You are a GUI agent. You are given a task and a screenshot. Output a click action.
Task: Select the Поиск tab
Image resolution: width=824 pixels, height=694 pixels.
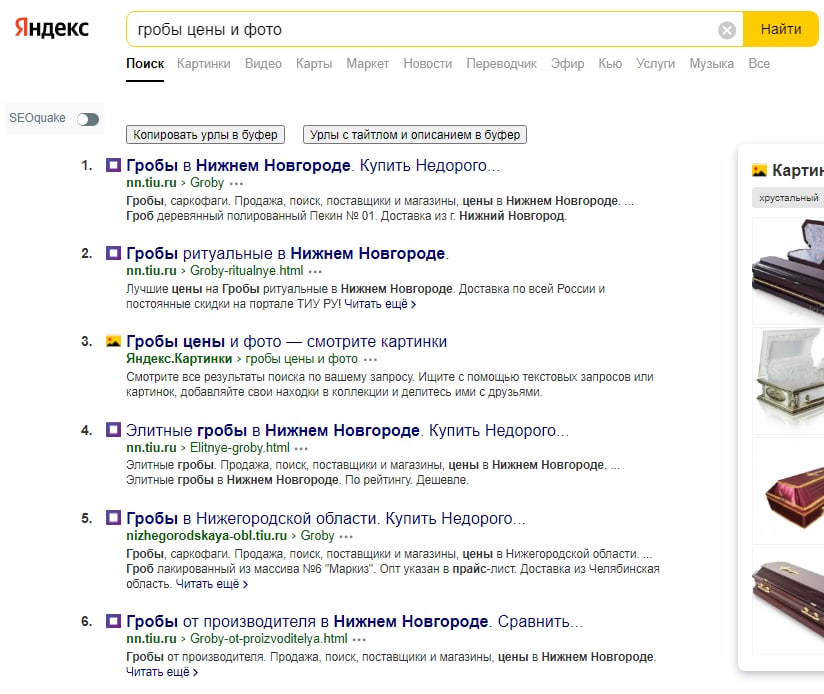point(145,64)
